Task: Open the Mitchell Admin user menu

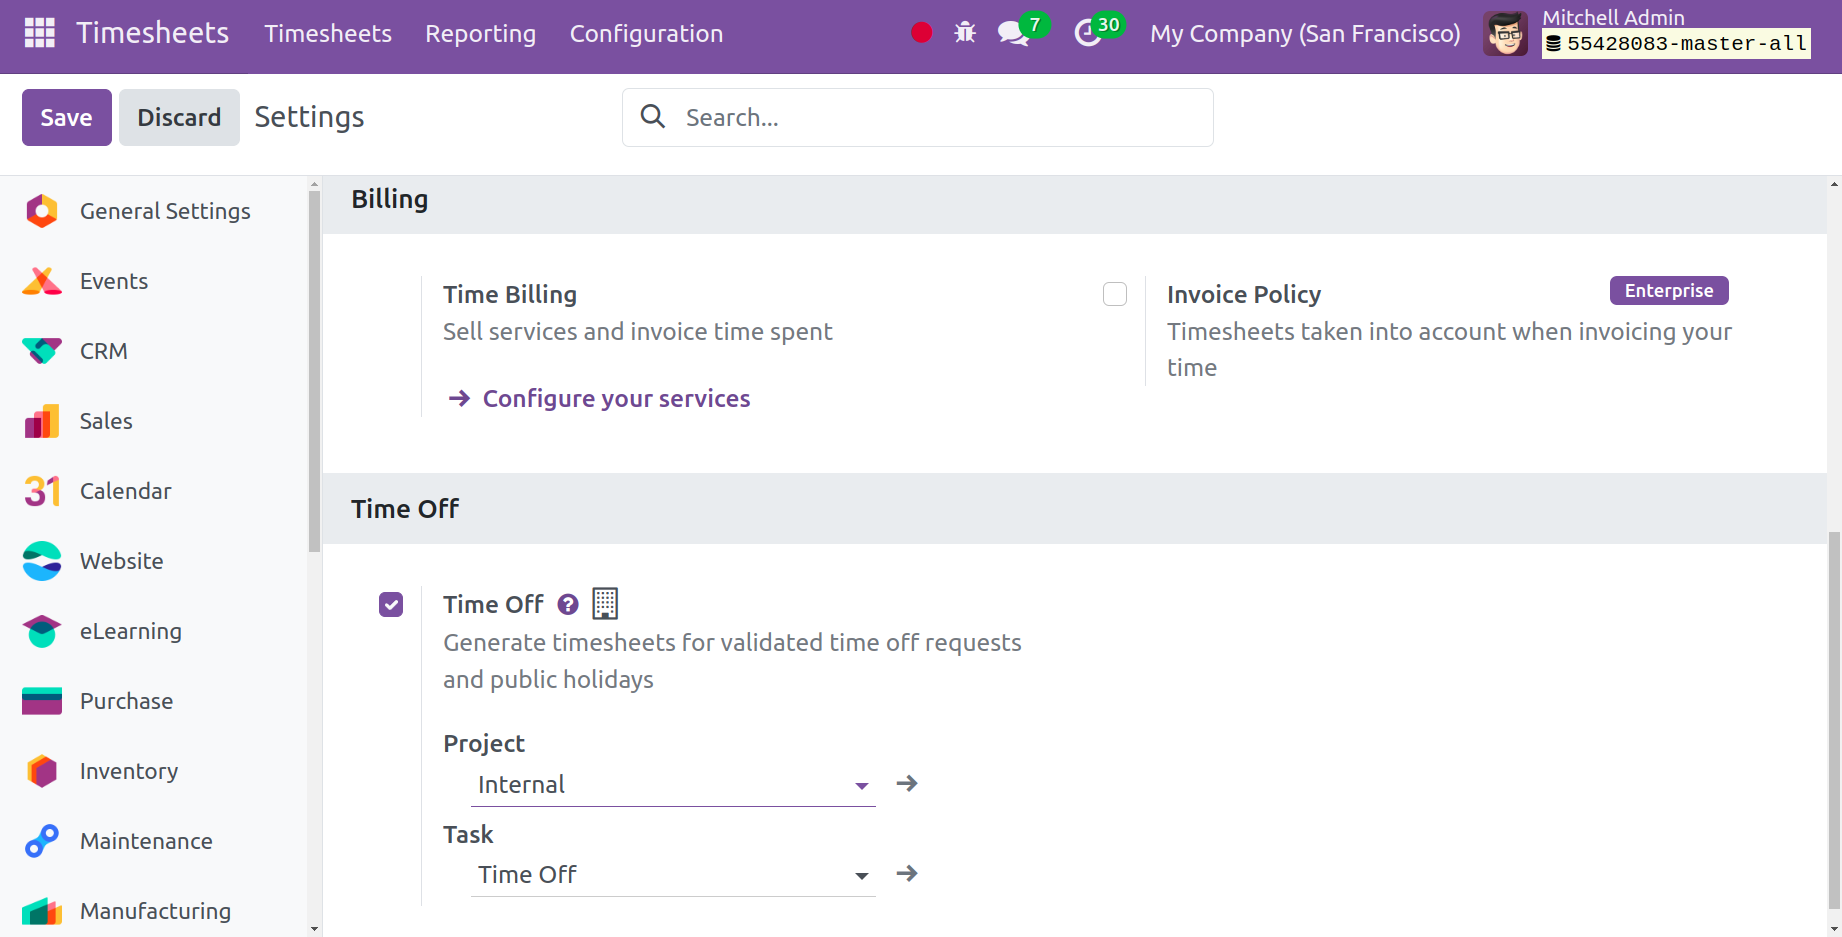Action: [x=1648, y=34]
